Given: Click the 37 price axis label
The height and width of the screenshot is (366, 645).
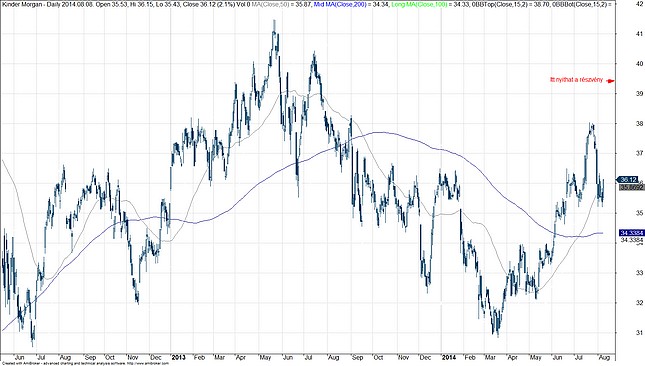Looking at the screenshot, I should point(640,153).
